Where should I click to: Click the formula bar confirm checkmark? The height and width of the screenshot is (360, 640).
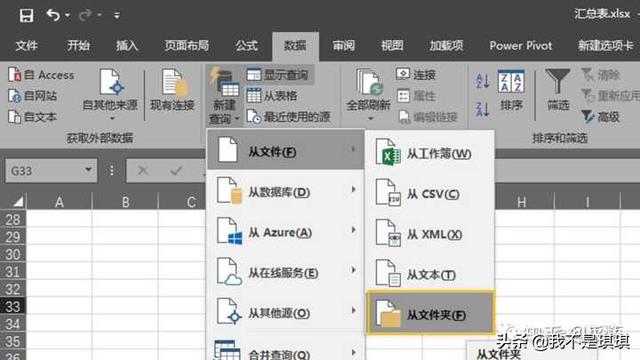pyautogui.click(x=176, y=170)
